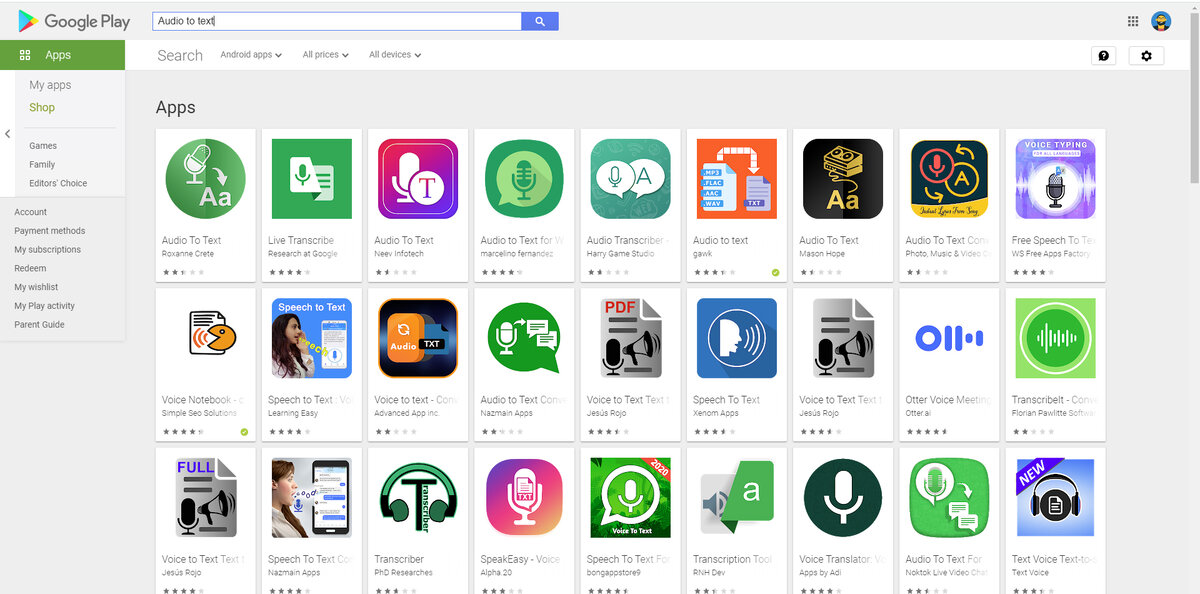Click the help question mark icon
This screenshot has height=594, width=1200.
[x=1103, y=55]
